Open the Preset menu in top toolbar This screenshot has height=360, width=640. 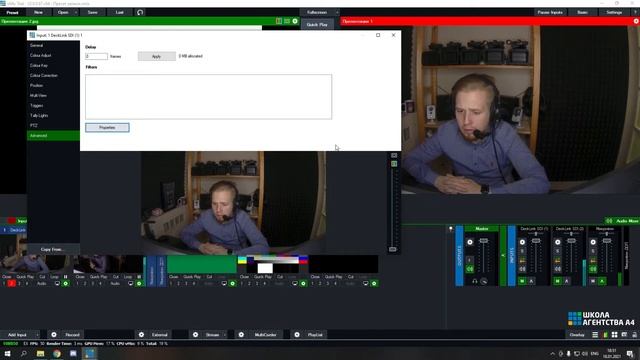12,12
